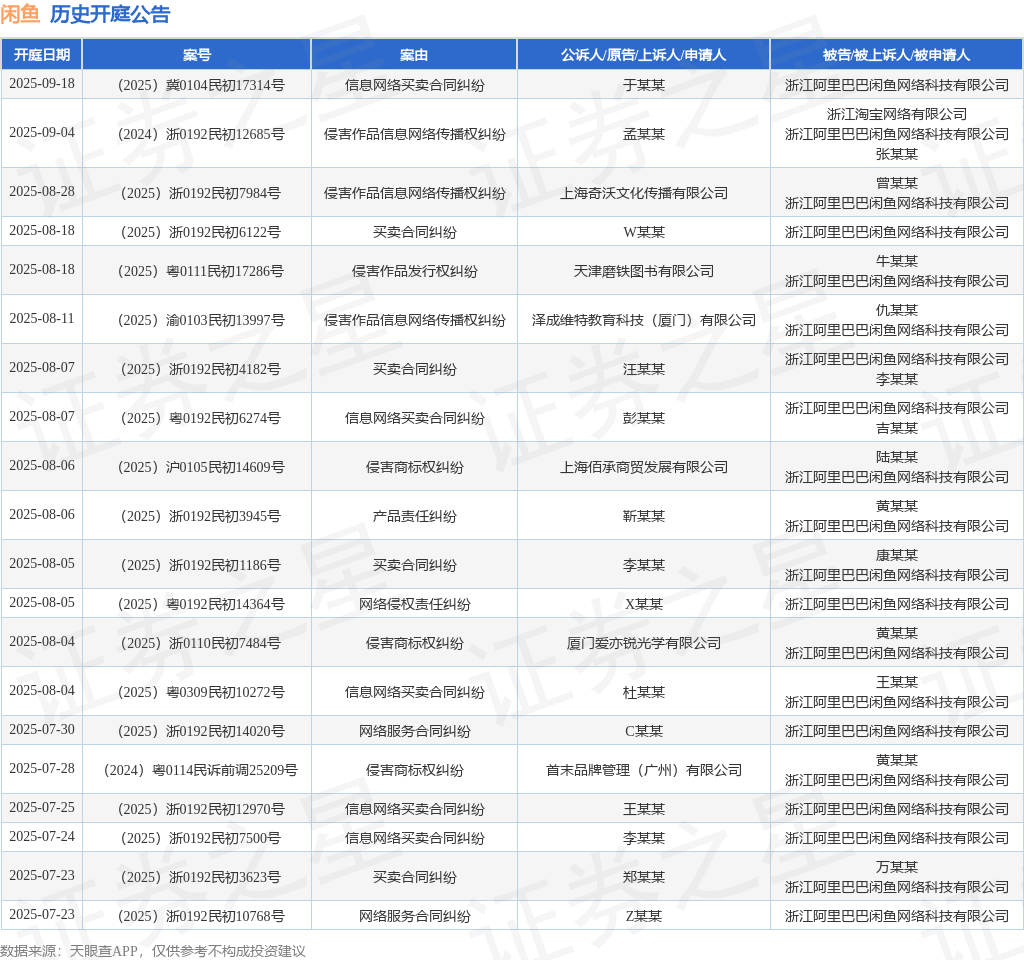This screenshot has width=1024, height=960.
Task: Click the 历史开庭公告 title text
Action: [110, 14]
